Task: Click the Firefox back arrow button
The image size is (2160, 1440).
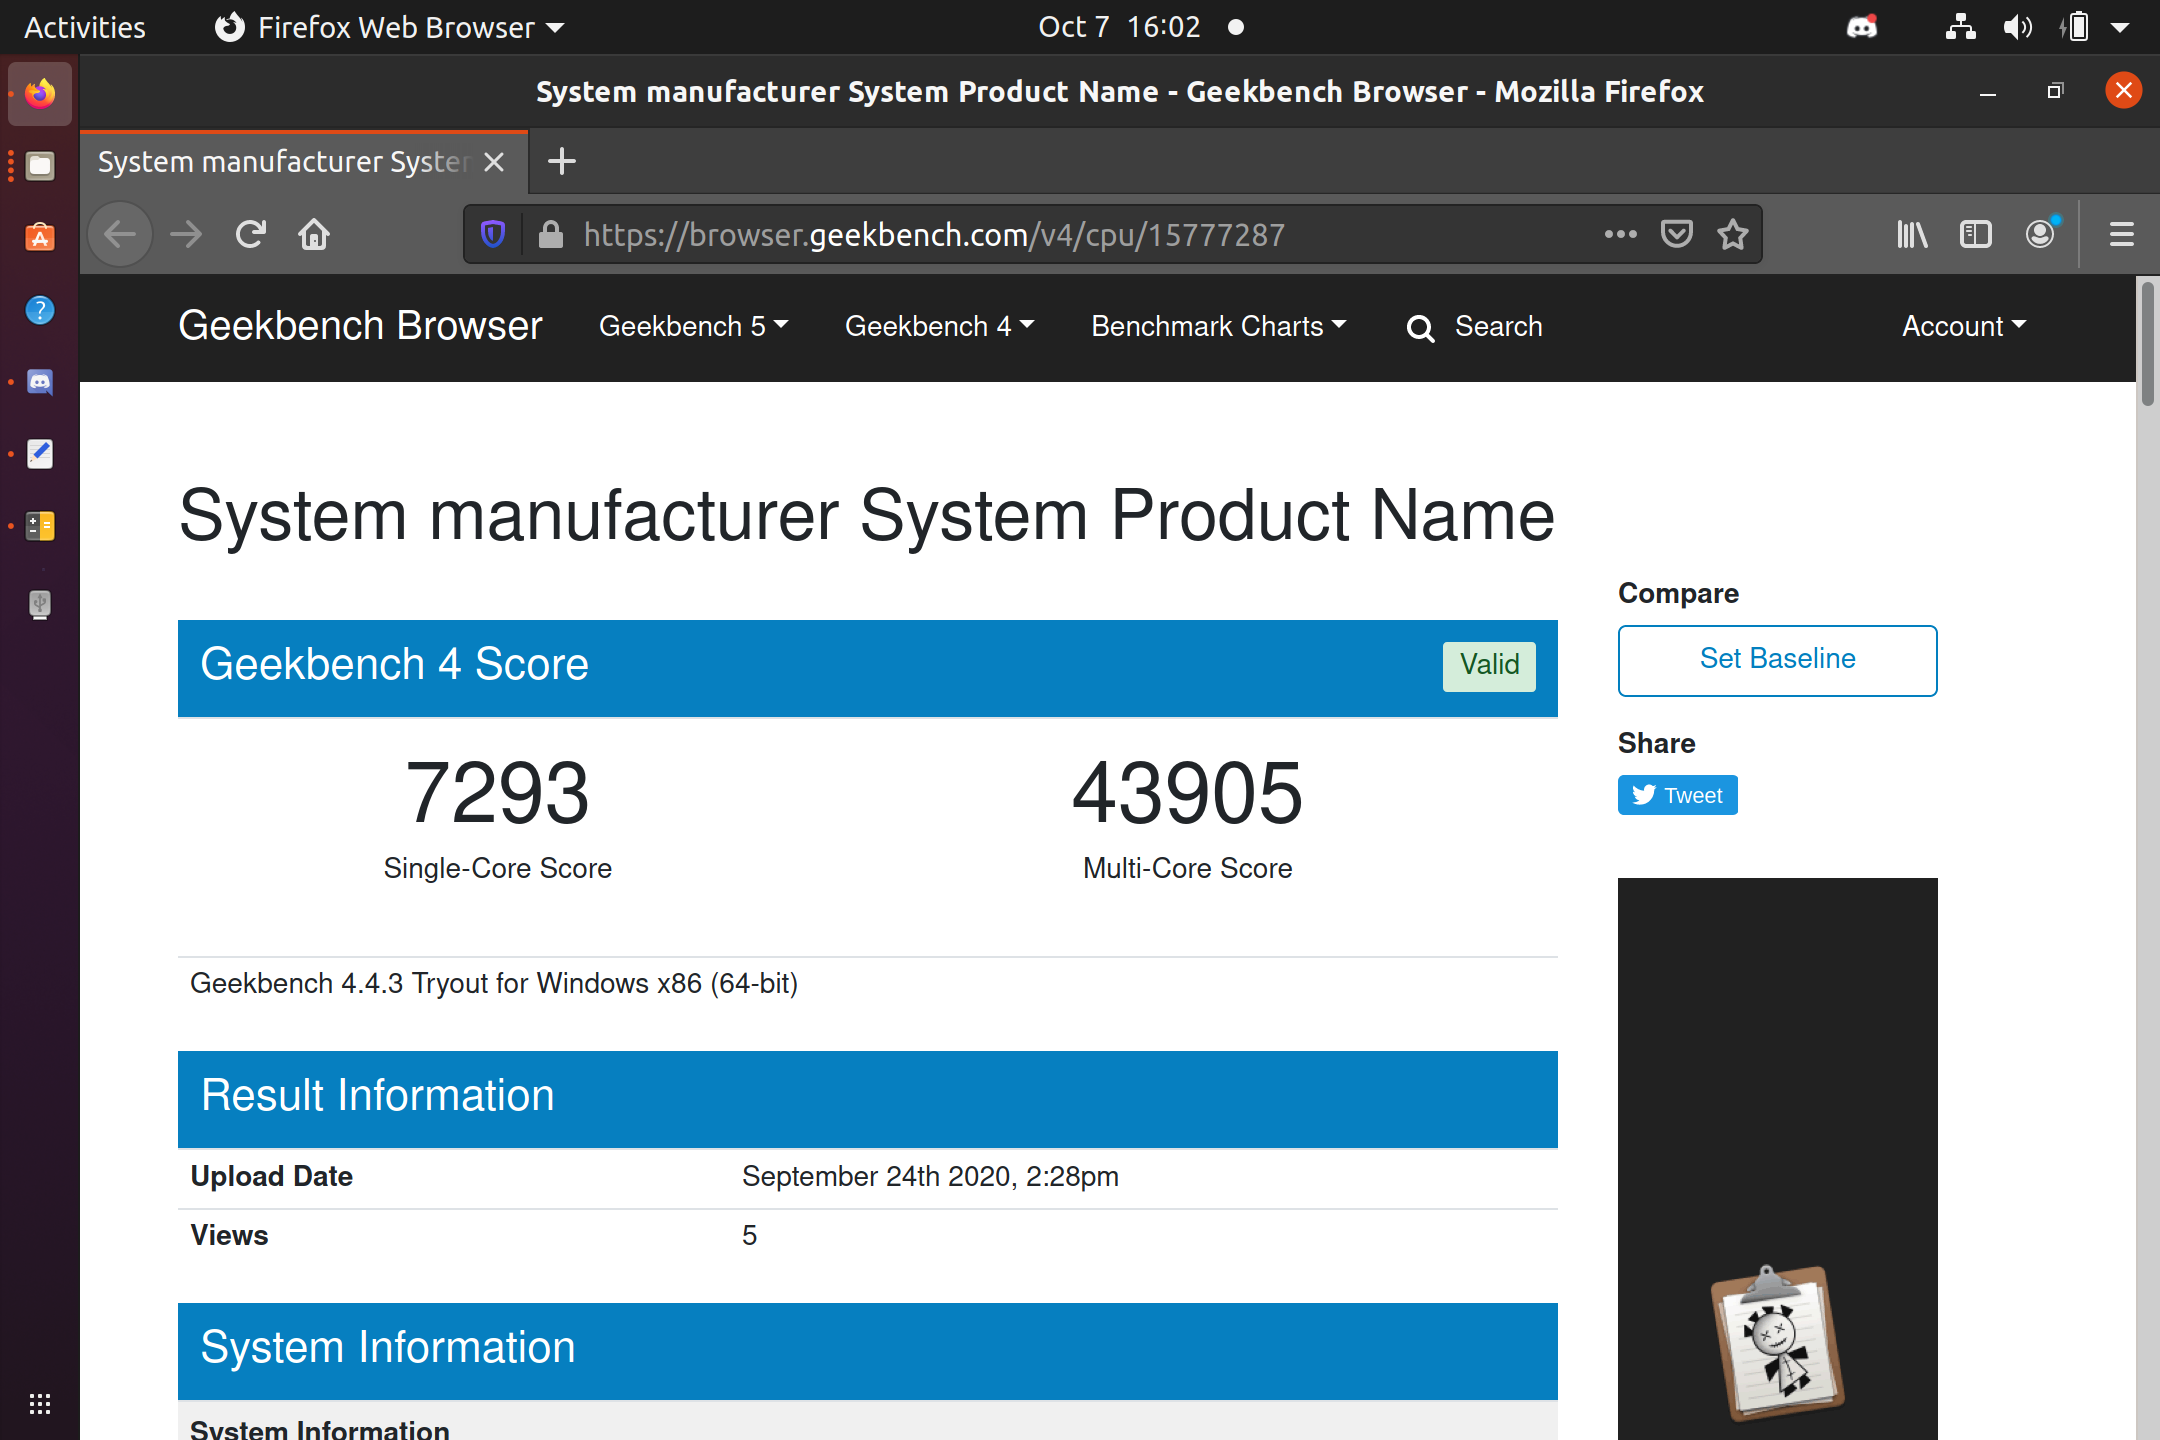Action: click(x=120, y=235)
